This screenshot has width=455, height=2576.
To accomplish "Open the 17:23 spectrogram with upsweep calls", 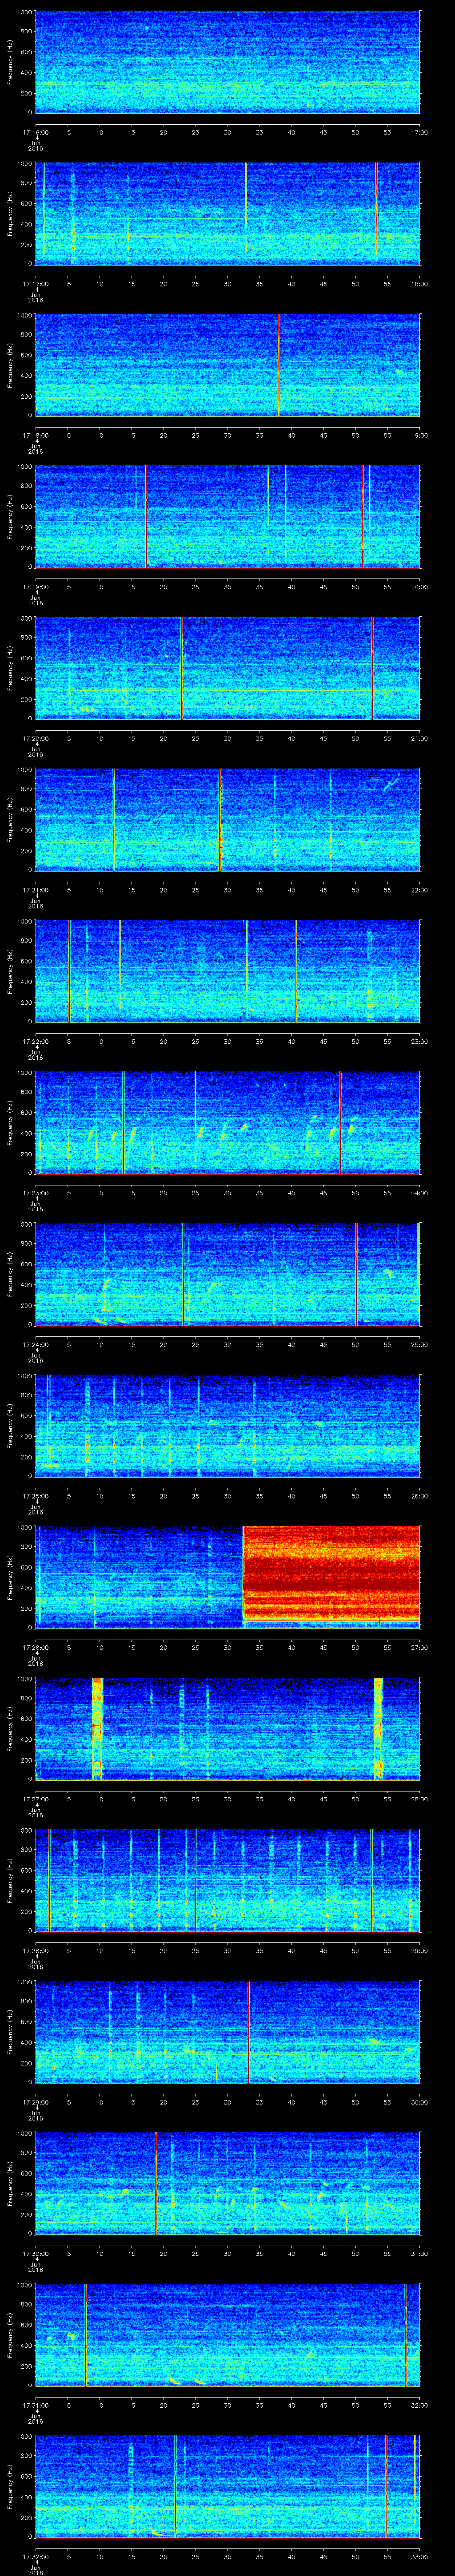I will click(x=227, y=1123).
